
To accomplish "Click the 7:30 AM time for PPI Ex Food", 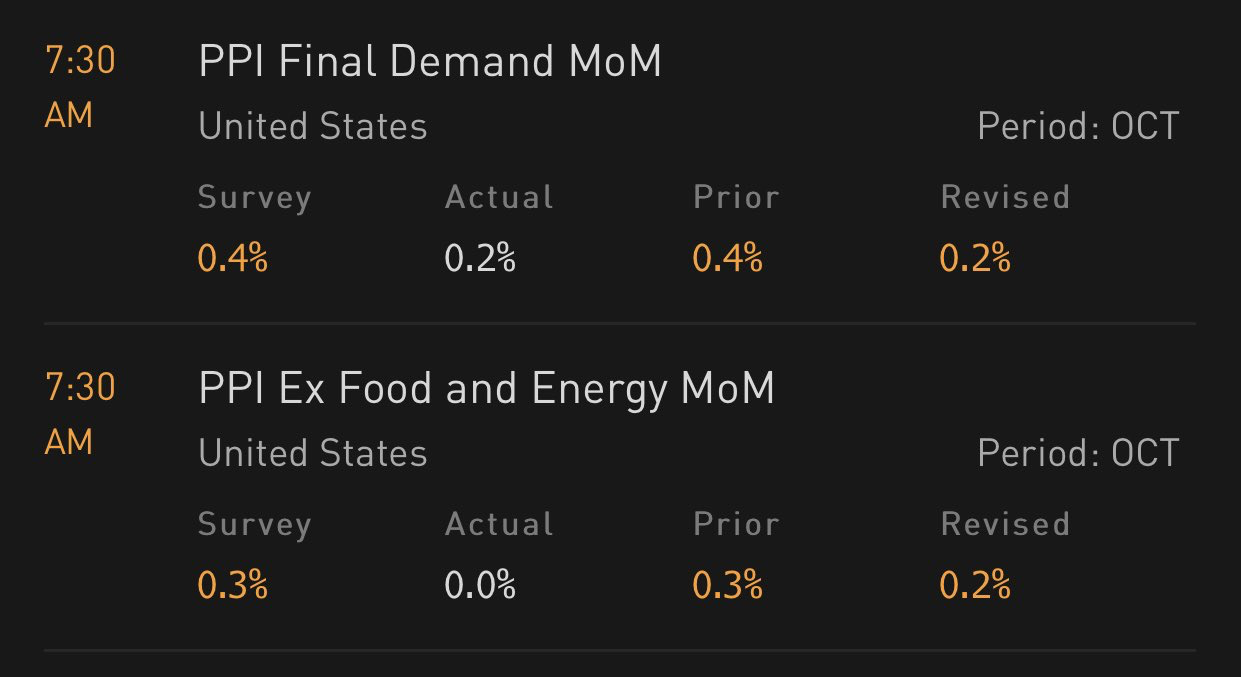I will (80, 414).
